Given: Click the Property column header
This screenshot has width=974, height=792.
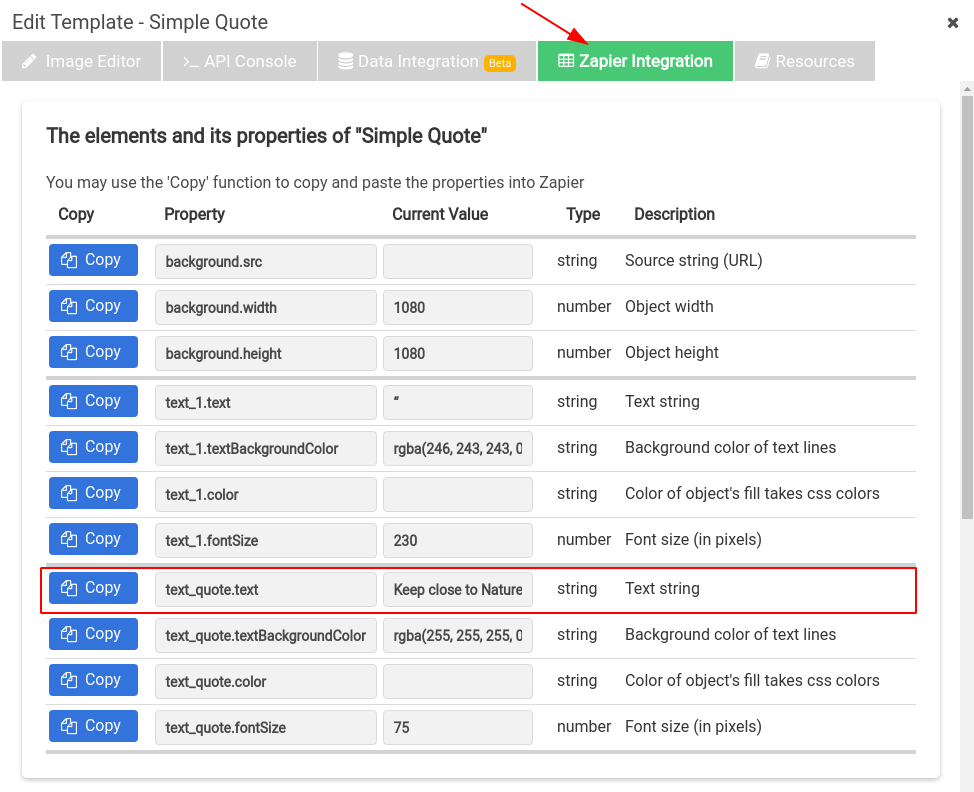Looking at the screenshot, I should [x=194, y=214].
